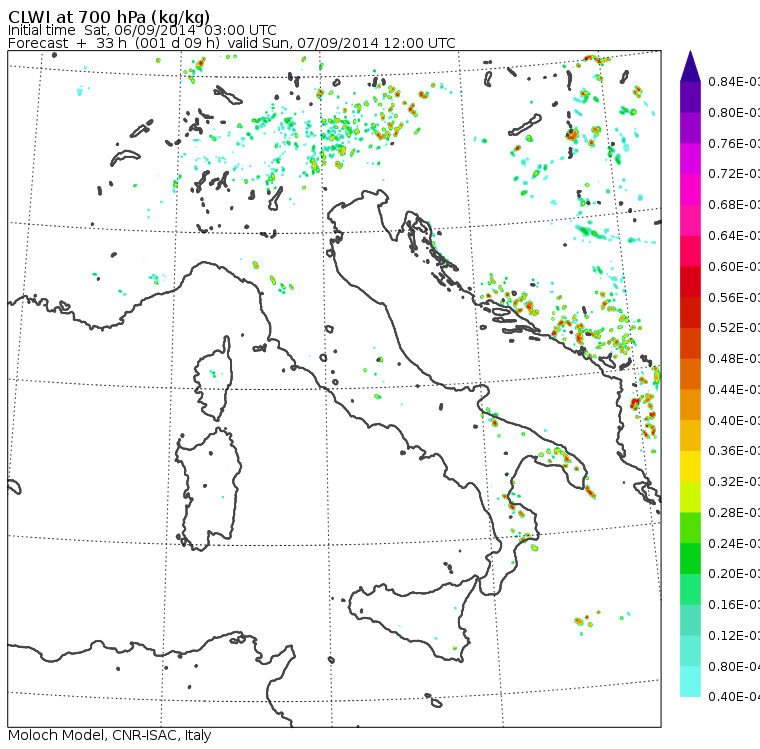This screenshot has width=760, height=749.
Task: Pick the pink-magenta swatch between 0.68E-03 and 0.72E-03
Action: [690, 190]
